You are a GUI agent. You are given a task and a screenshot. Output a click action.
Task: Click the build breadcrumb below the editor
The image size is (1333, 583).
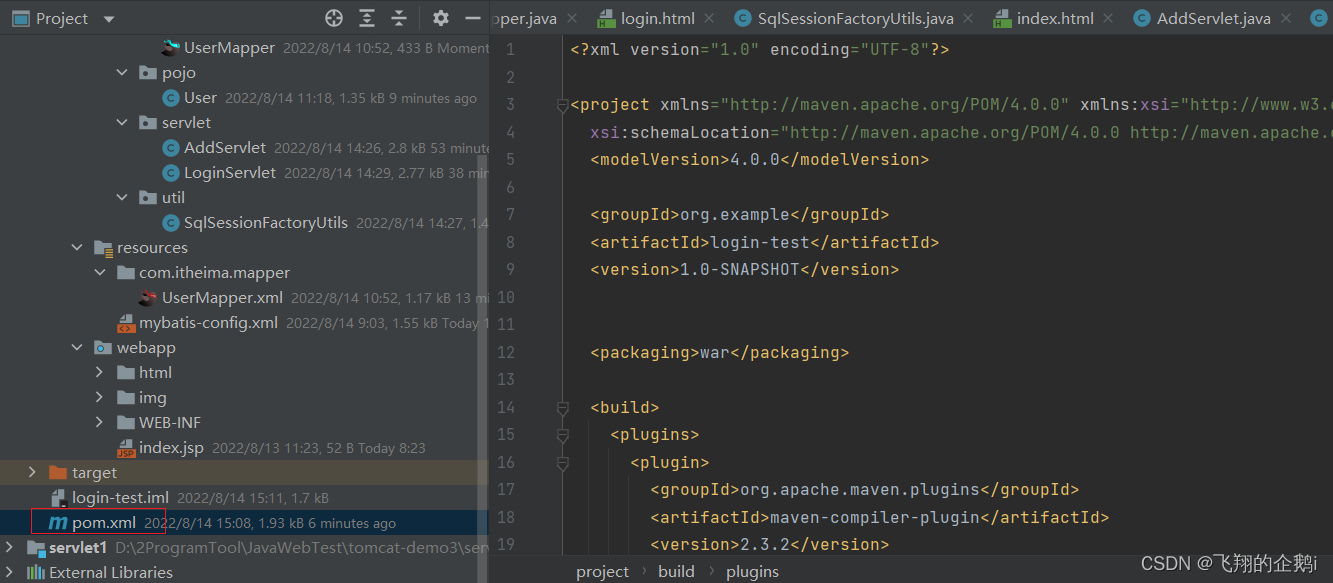676,571
